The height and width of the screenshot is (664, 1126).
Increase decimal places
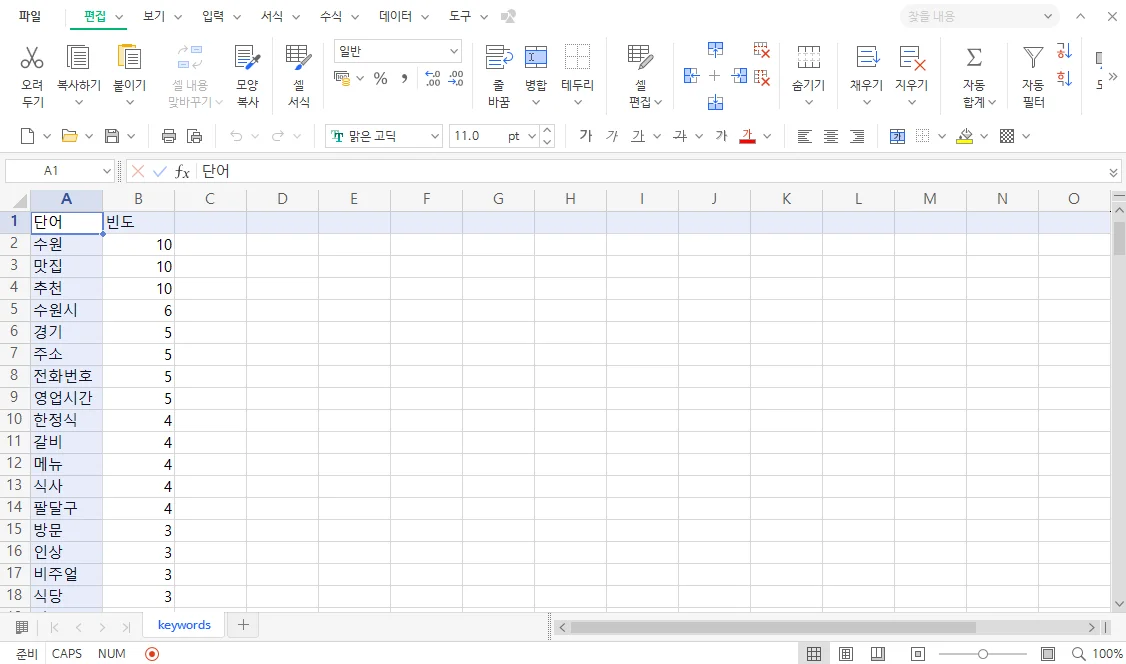(432, 78)
